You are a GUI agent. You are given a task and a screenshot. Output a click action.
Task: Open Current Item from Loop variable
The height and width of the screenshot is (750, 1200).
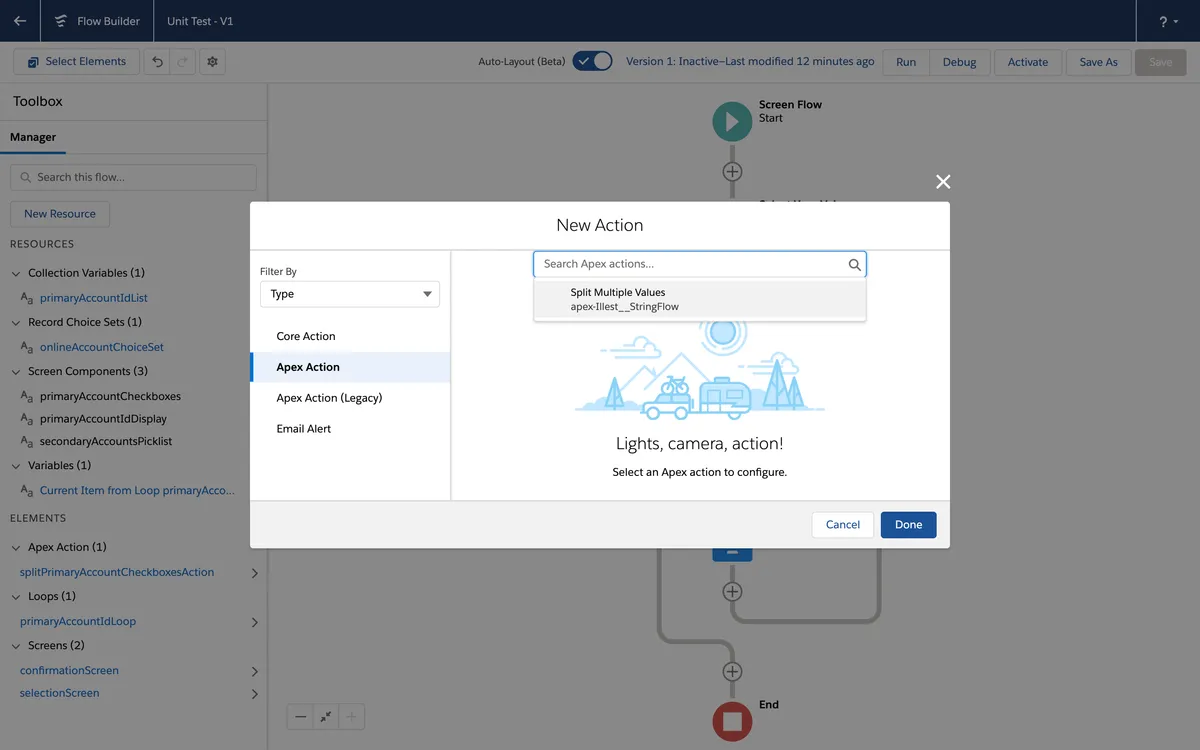(x=138, y=491)
